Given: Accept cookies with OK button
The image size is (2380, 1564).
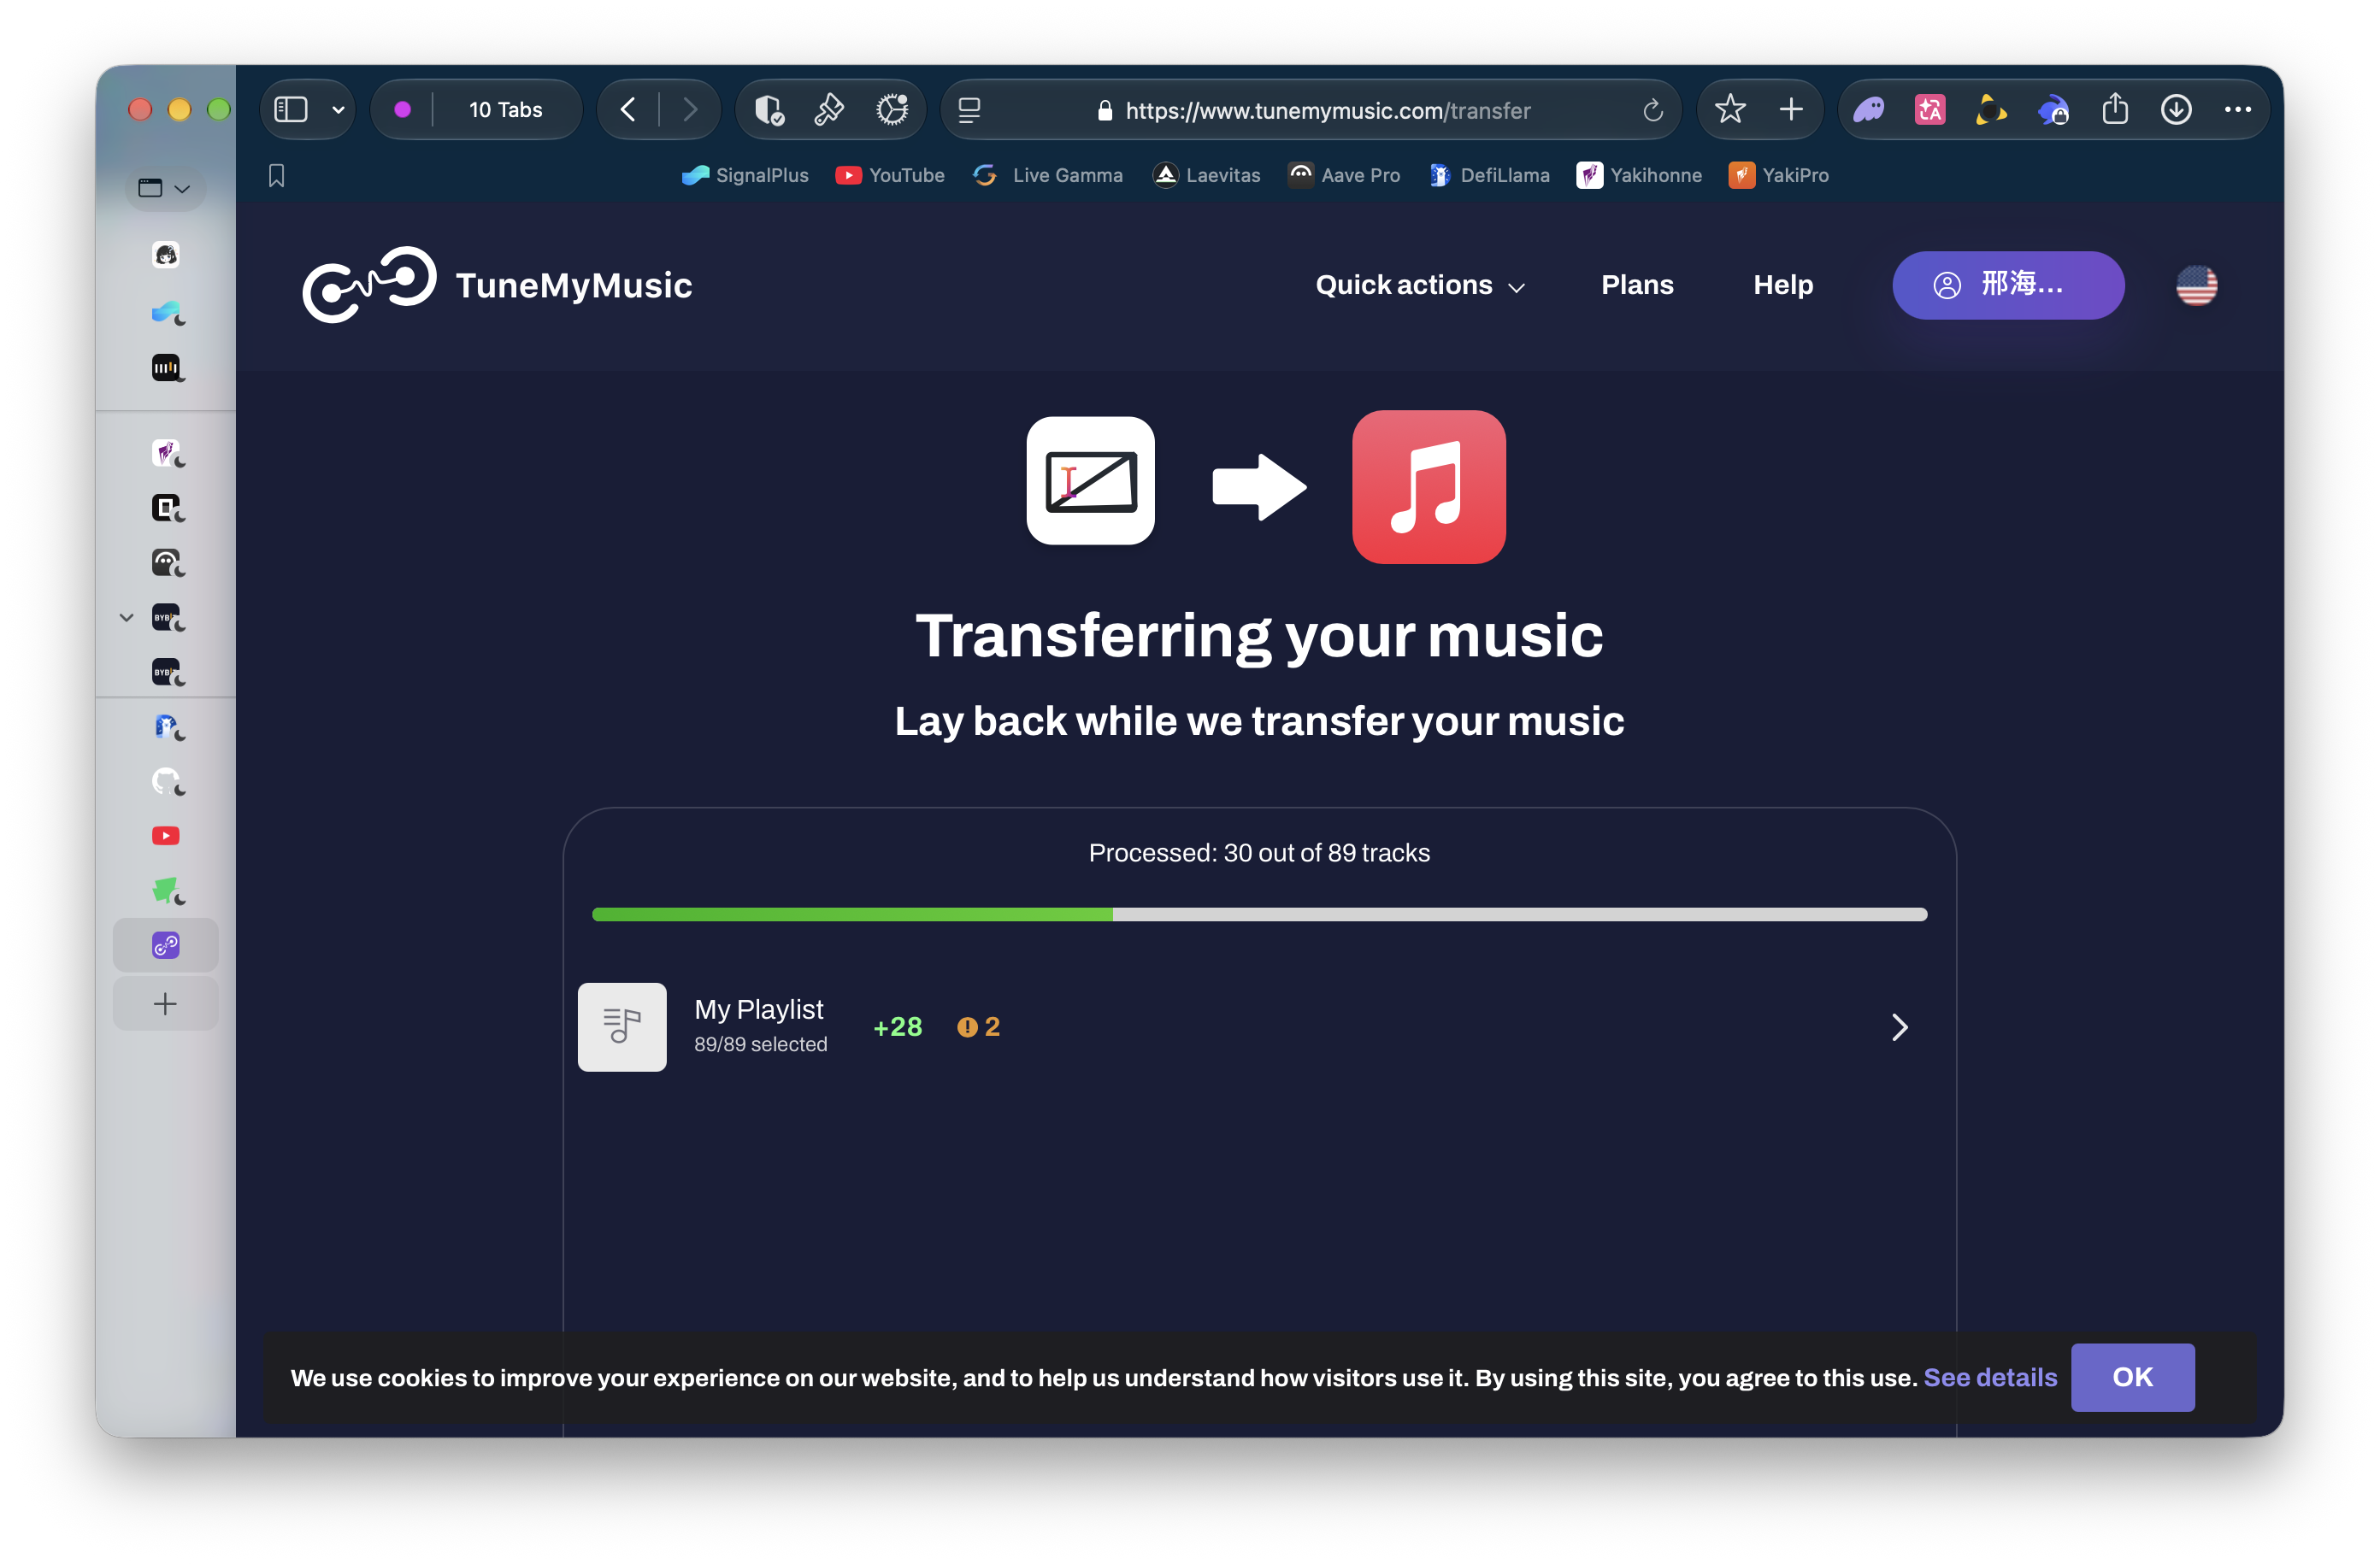Looking at the screenshot, I should tap(2132, 1378).
